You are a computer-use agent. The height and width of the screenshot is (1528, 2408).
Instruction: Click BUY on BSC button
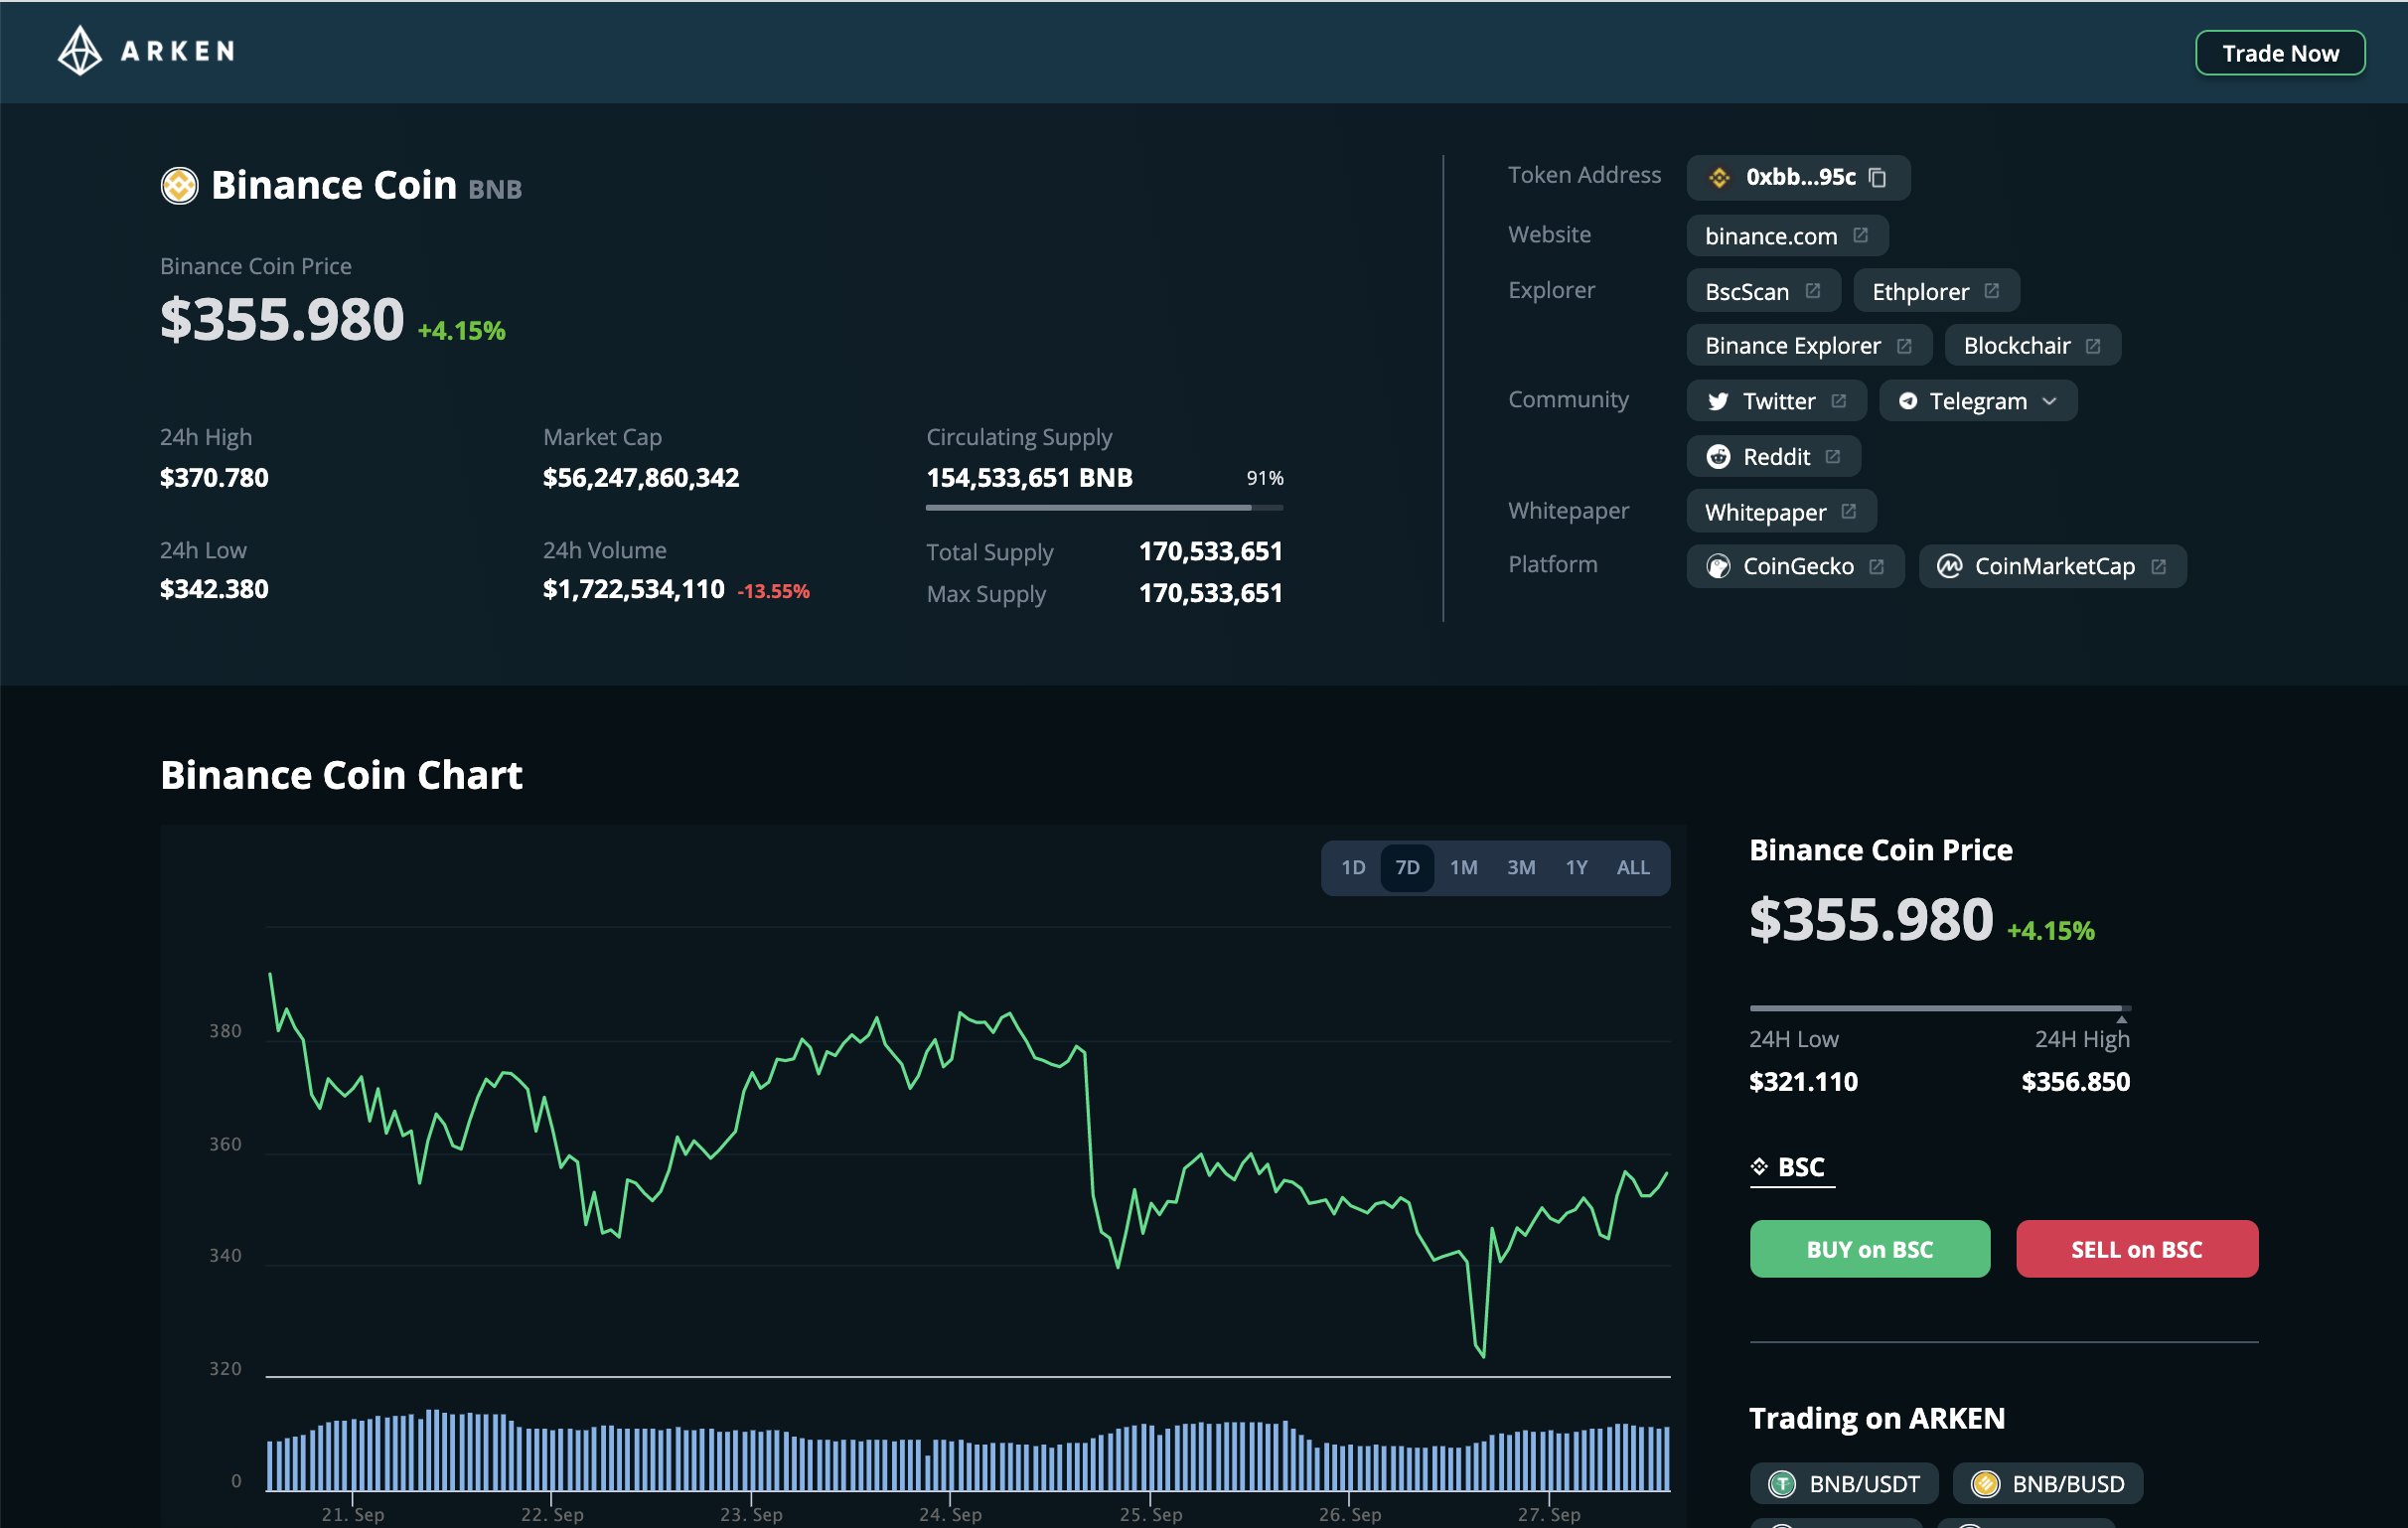click(x=1870, y=1249)
